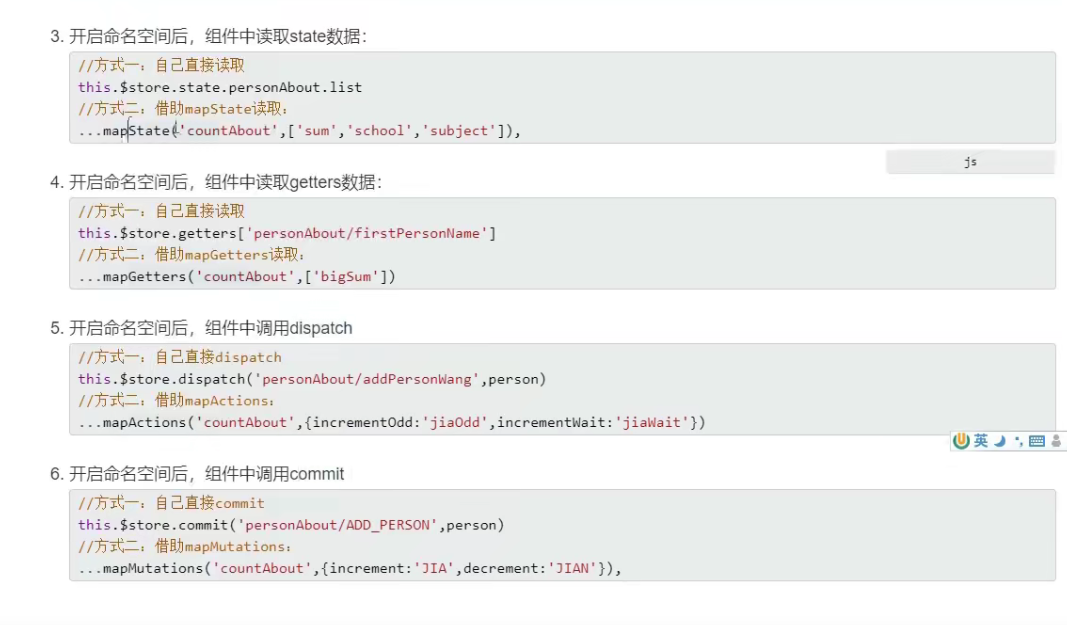Click the ...mapMutations code line

pyautogui.click(x=350, y=569)
